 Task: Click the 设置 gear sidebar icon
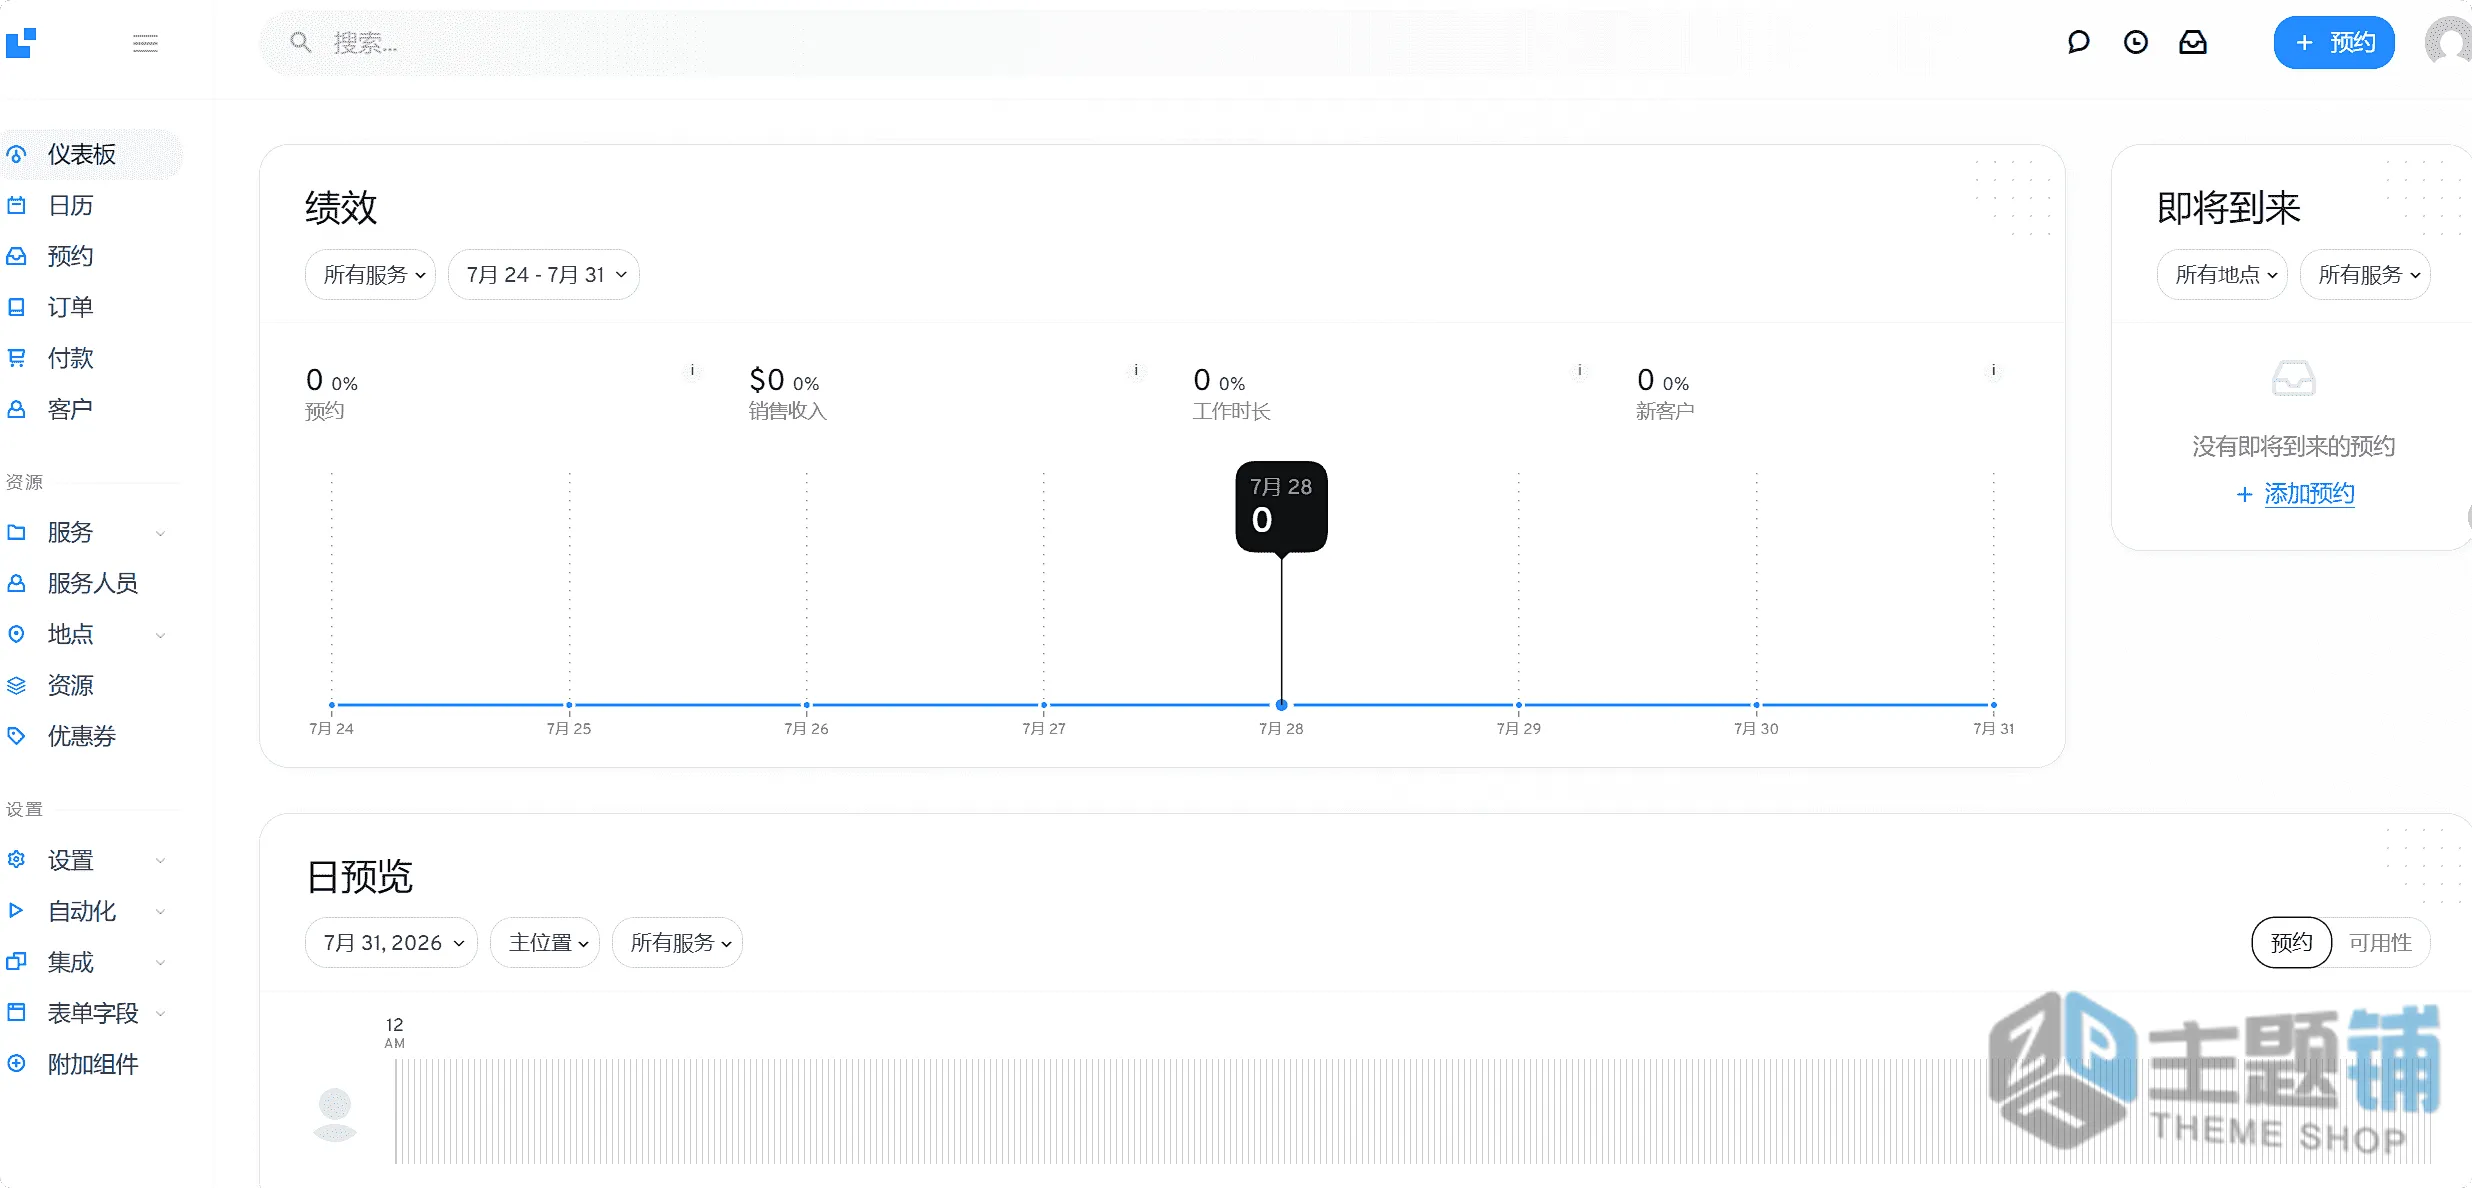click(16, 860)
